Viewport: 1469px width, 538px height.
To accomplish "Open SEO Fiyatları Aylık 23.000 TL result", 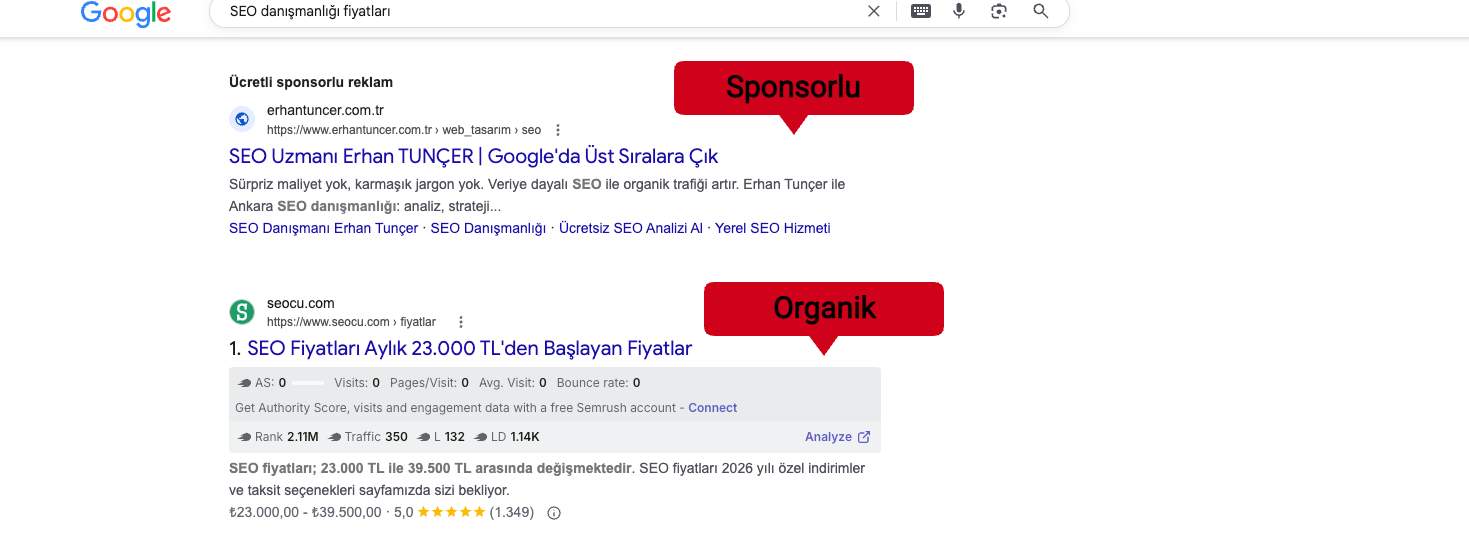I will [469, 349].
